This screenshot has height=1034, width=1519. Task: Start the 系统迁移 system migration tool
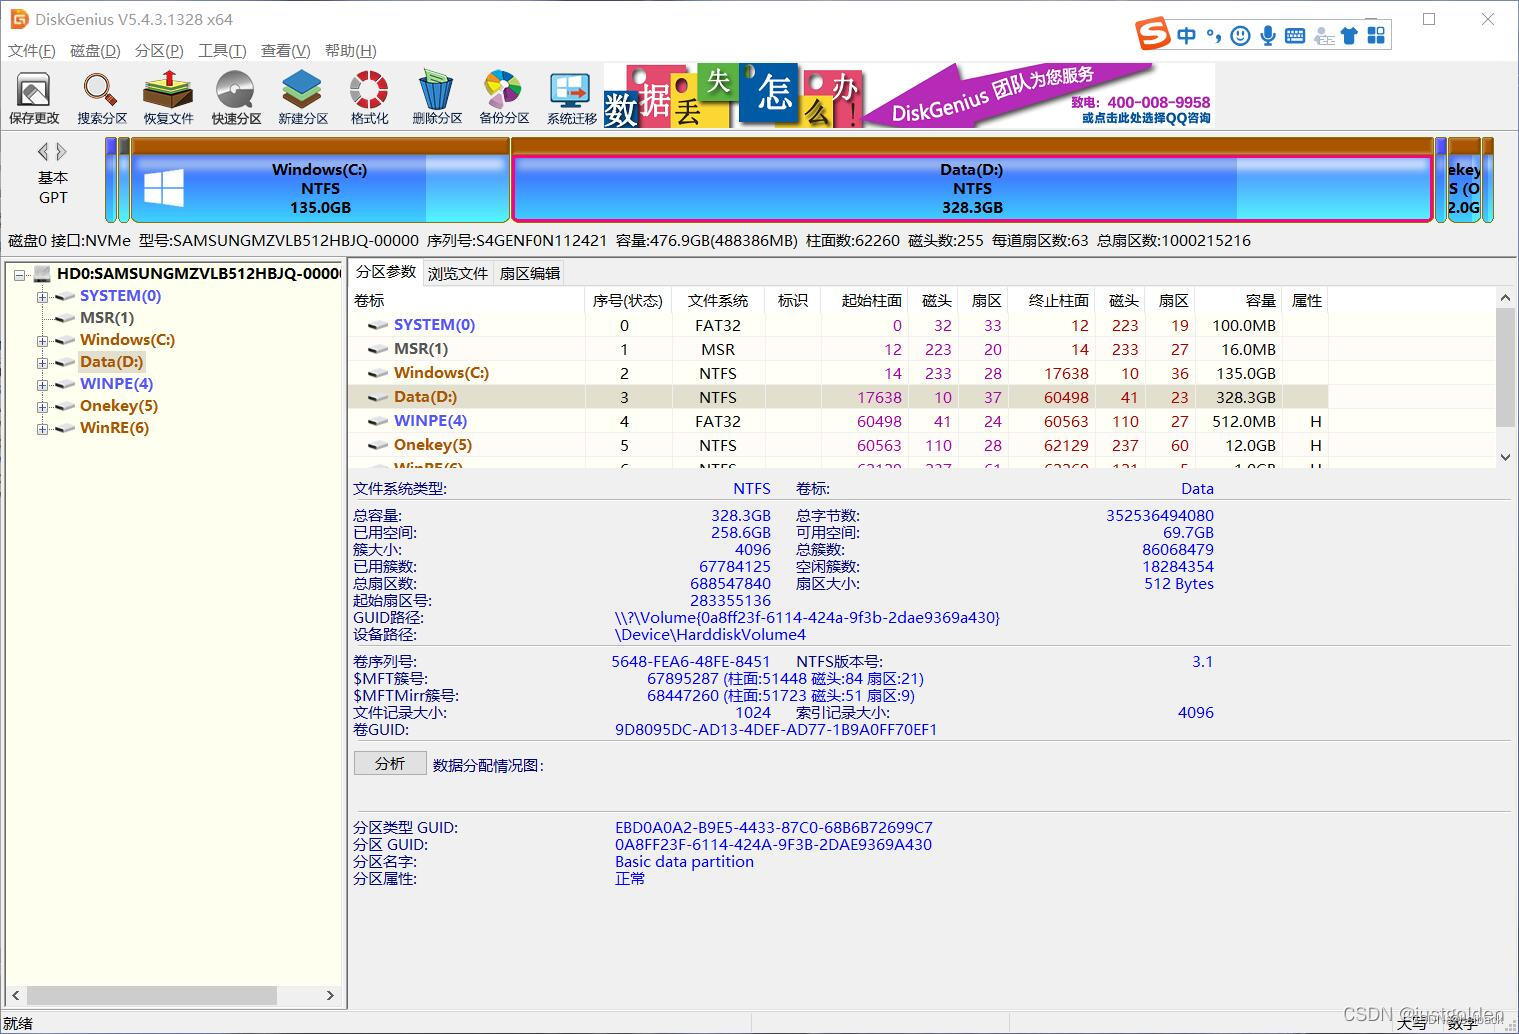pos(568,95)
